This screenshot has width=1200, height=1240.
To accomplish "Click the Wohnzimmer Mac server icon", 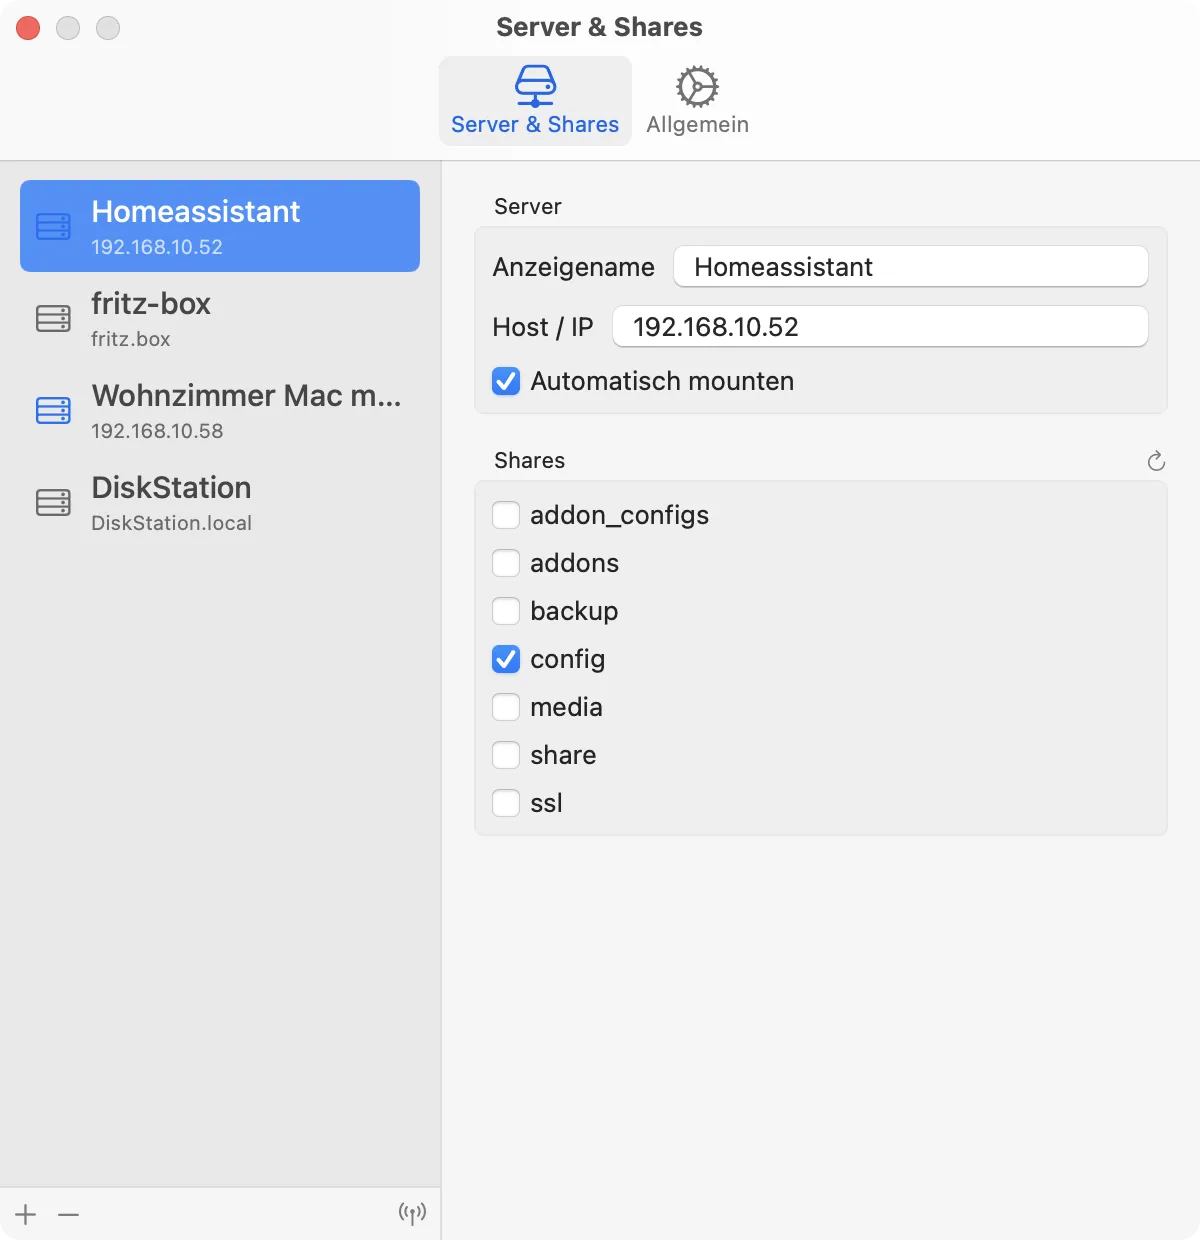I will click(53, 411).
